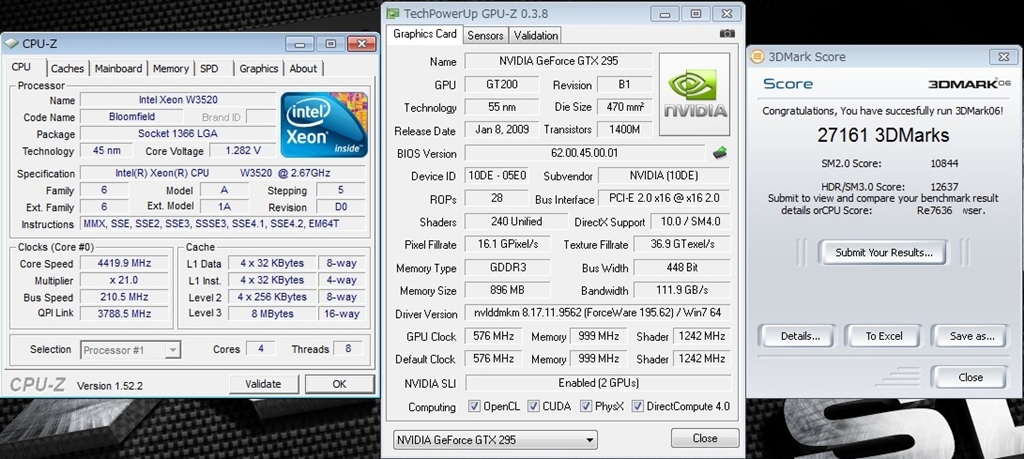Click the NVIDIA SLI value Enabled (2 GPUs)
This screenshot has height=459, width=1024.
(598, 383)
